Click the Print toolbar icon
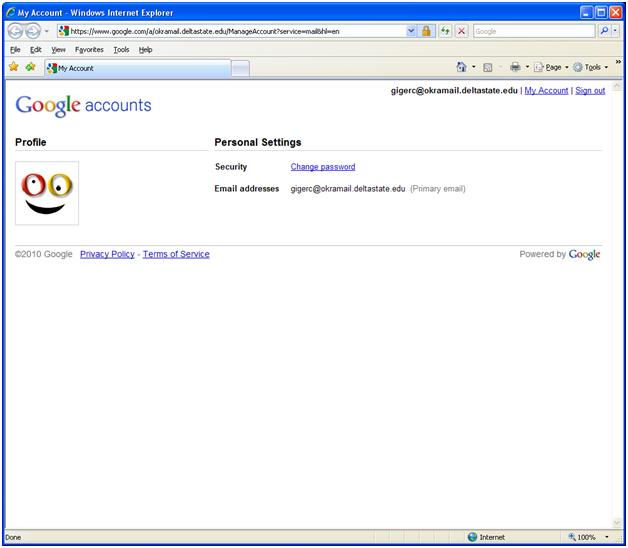628x548 pixels. pyautogui.click(x=515, y=67)
